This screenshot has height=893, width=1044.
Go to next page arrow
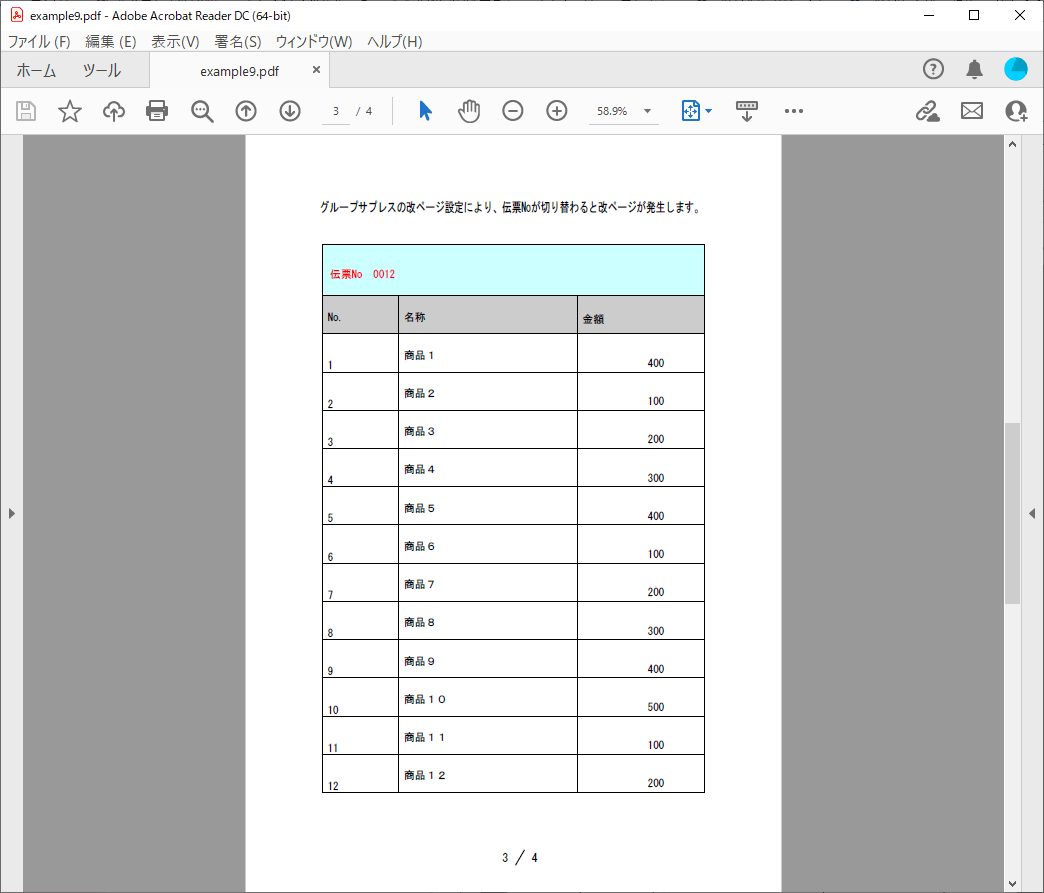[x=290, y=111]
